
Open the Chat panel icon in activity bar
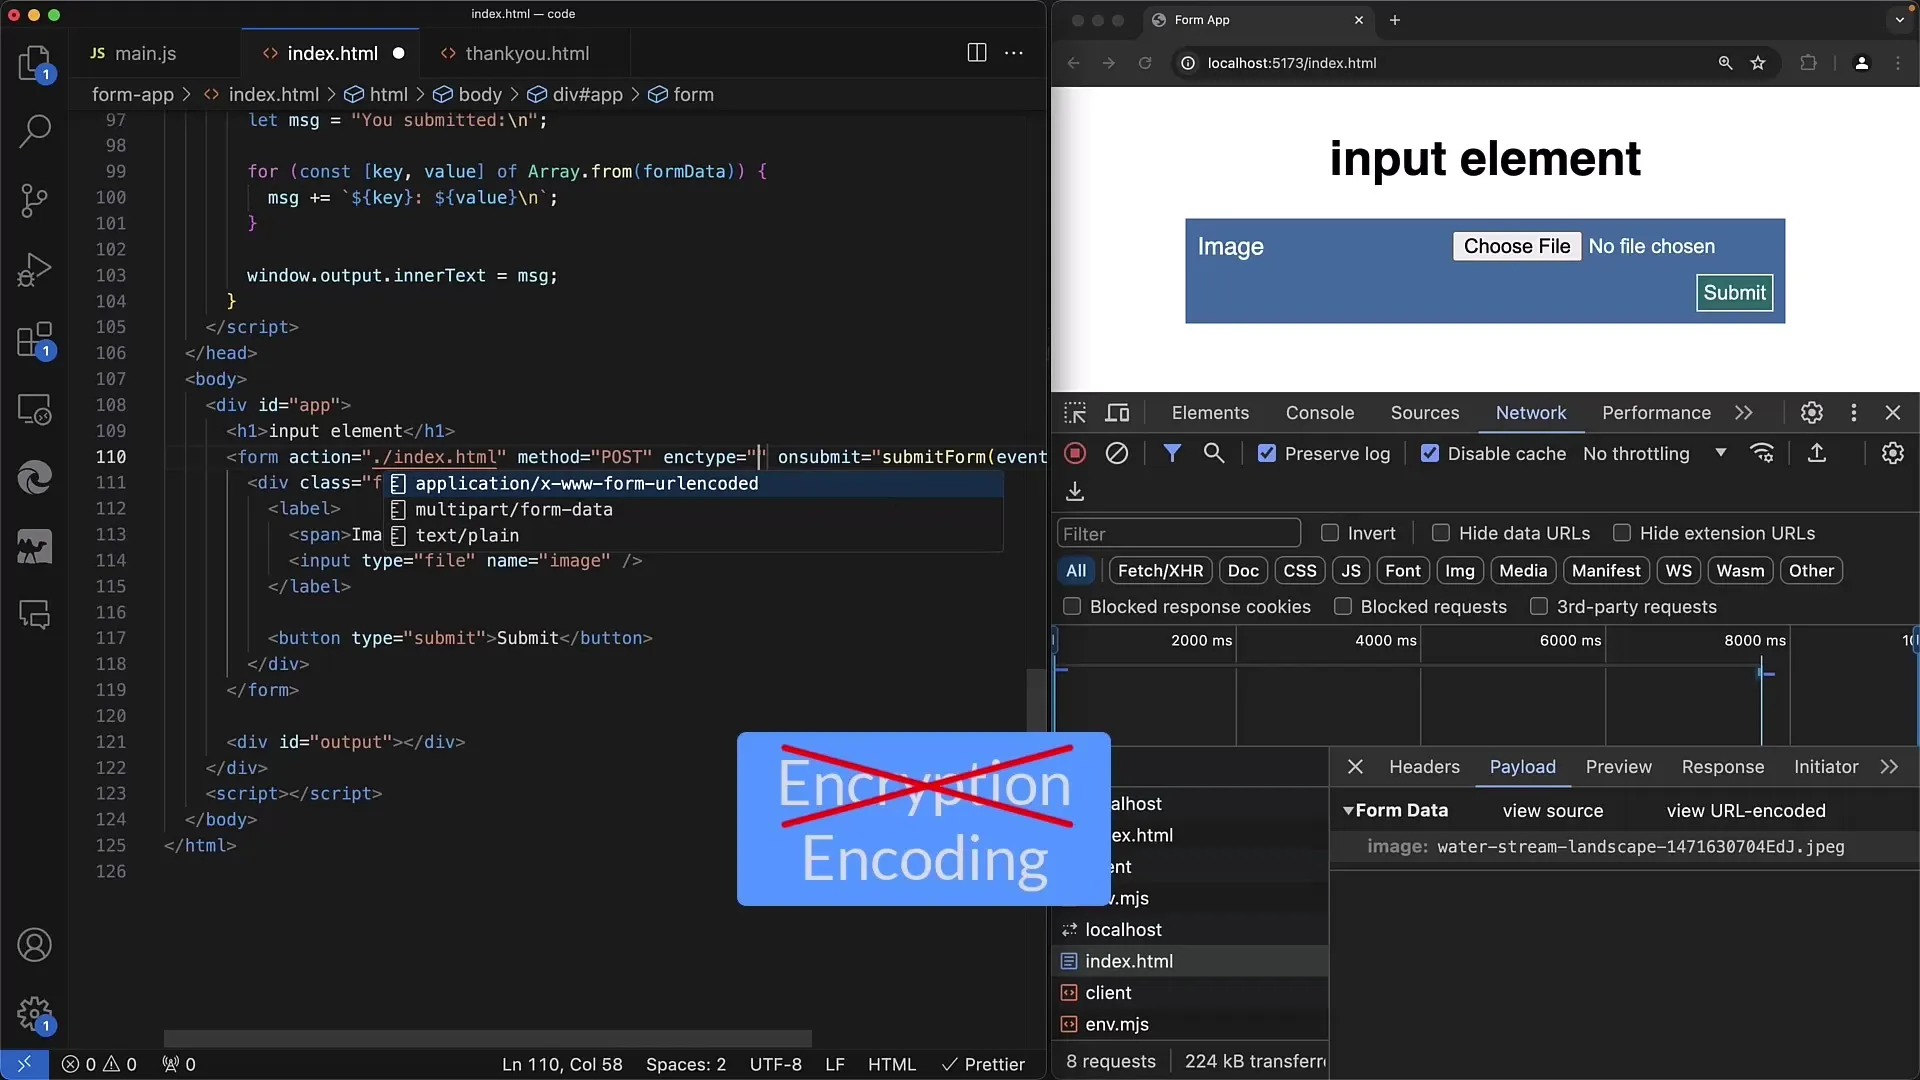pos(35,615)
